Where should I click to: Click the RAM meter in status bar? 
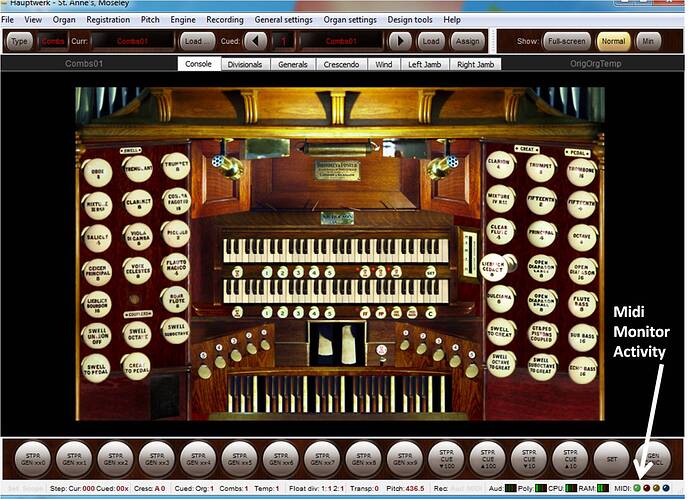point(603,488)
